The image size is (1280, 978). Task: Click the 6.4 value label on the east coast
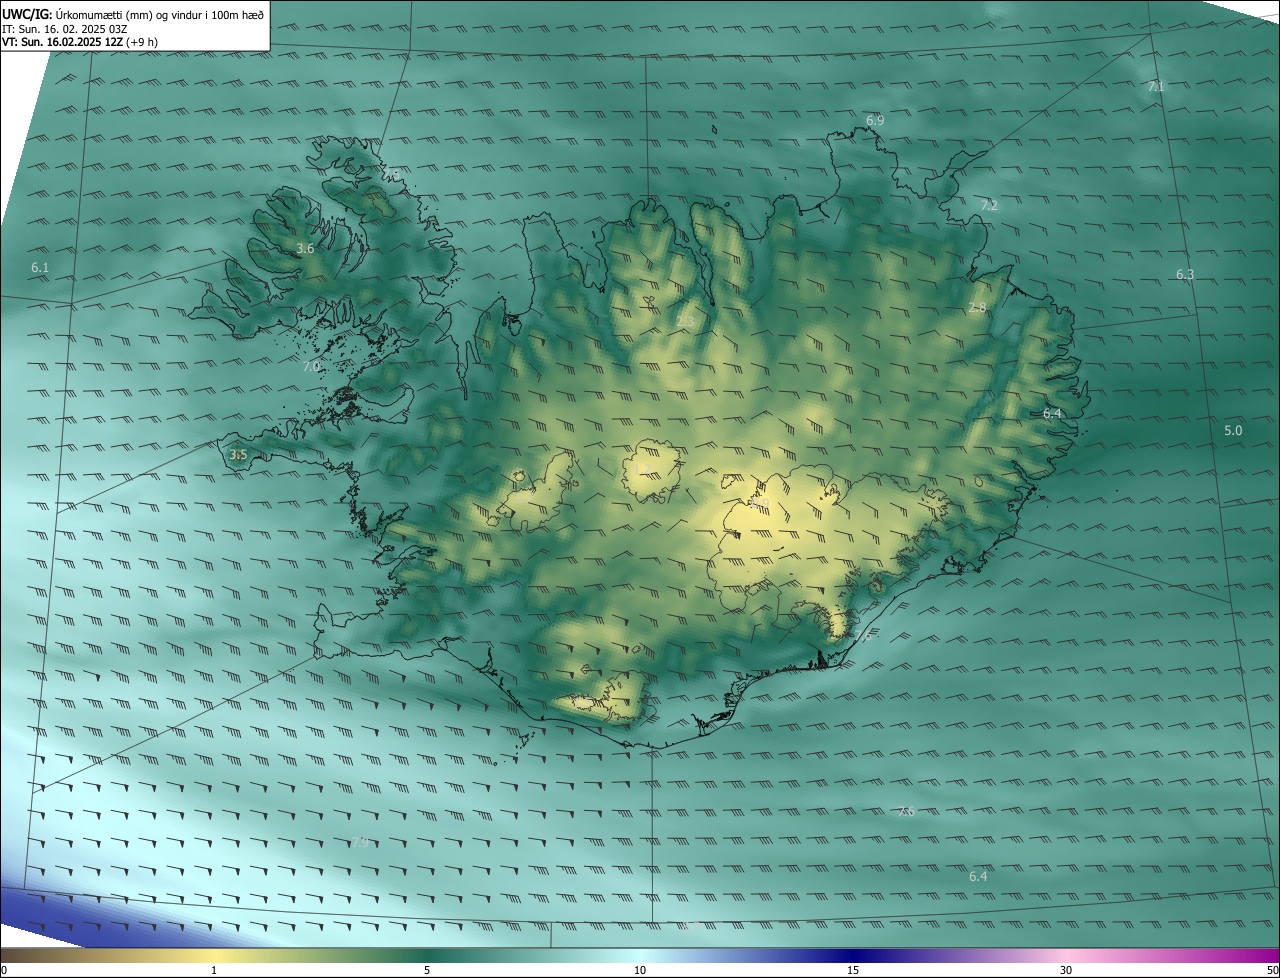tap(1052, 413)
